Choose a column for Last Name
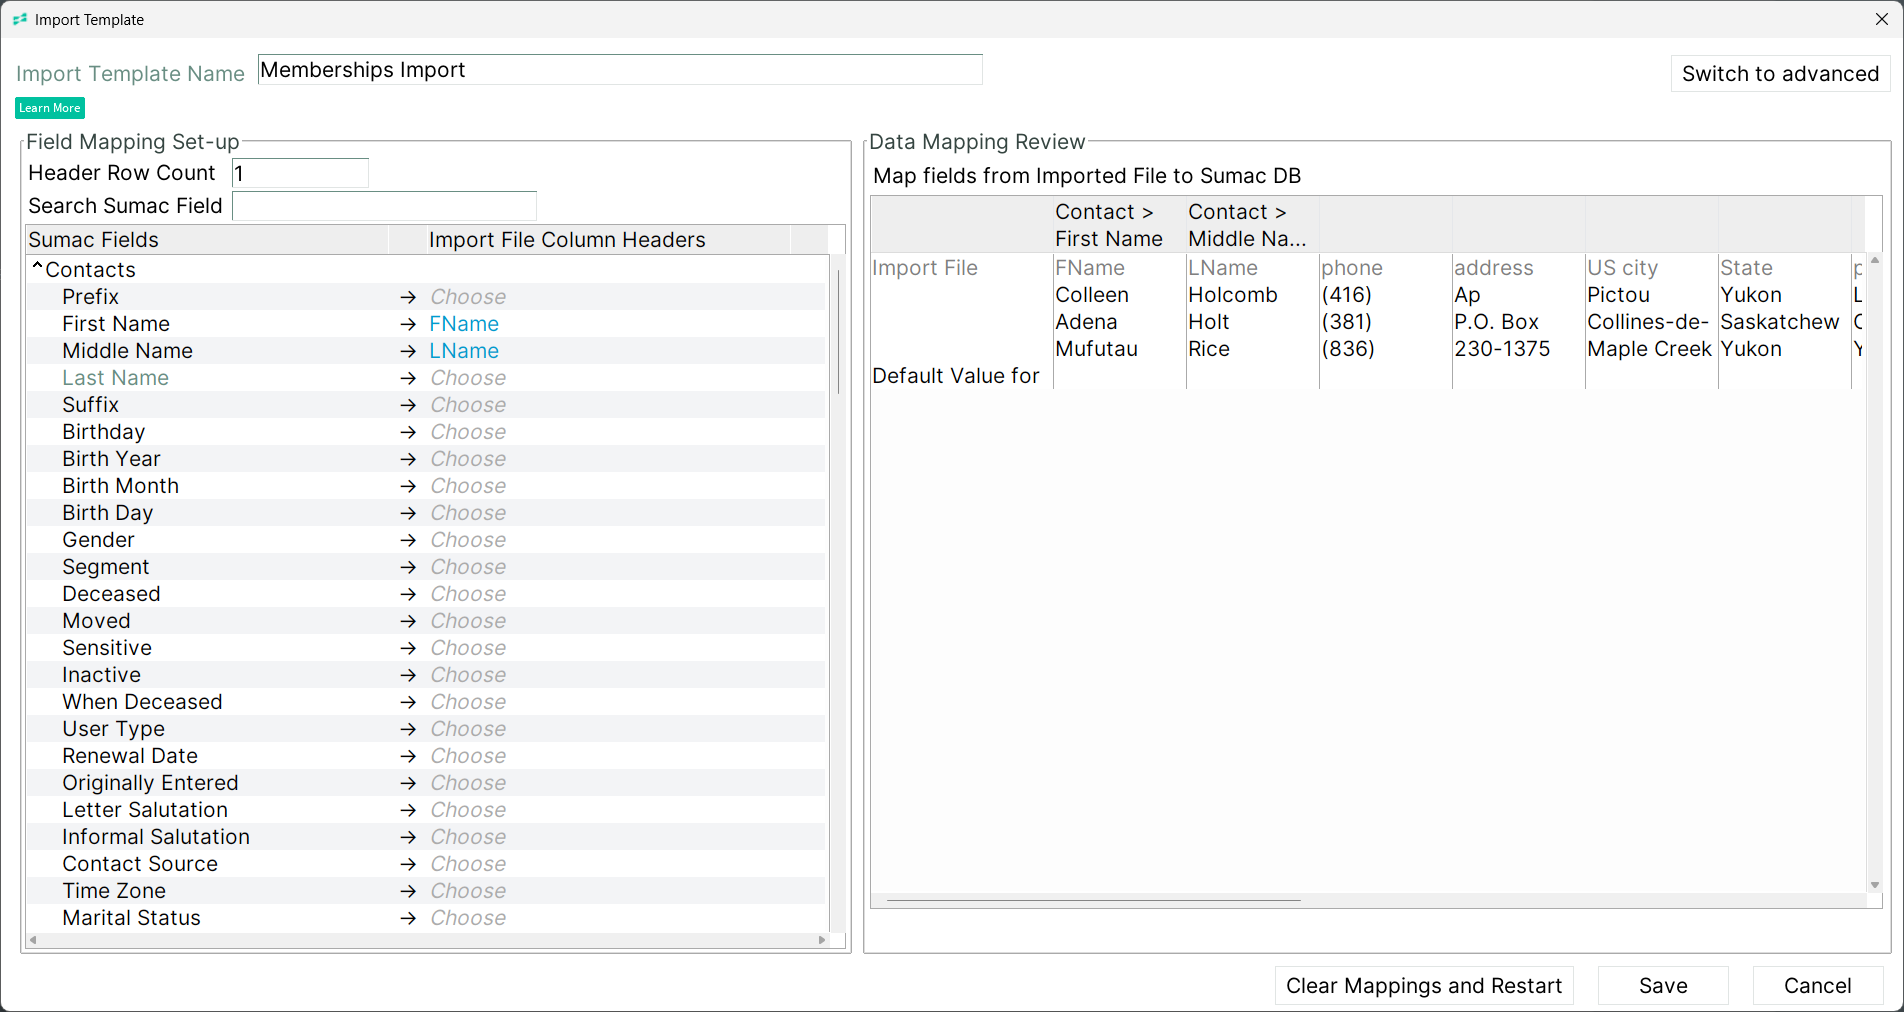This screenshot has width=1904, height=1012. (x=468, y=378)
